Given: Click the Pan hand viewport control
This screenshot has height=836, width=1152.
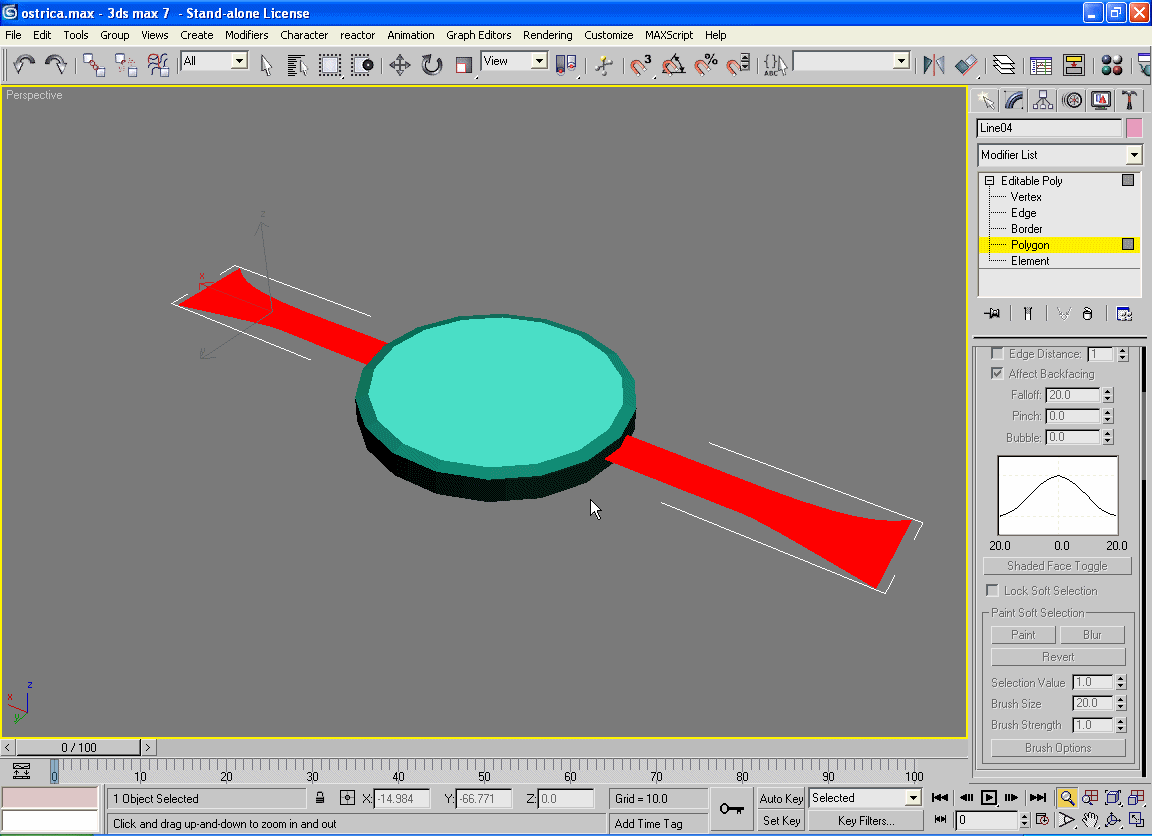Looking at the screenshot, I should [x=1089, y=820].
